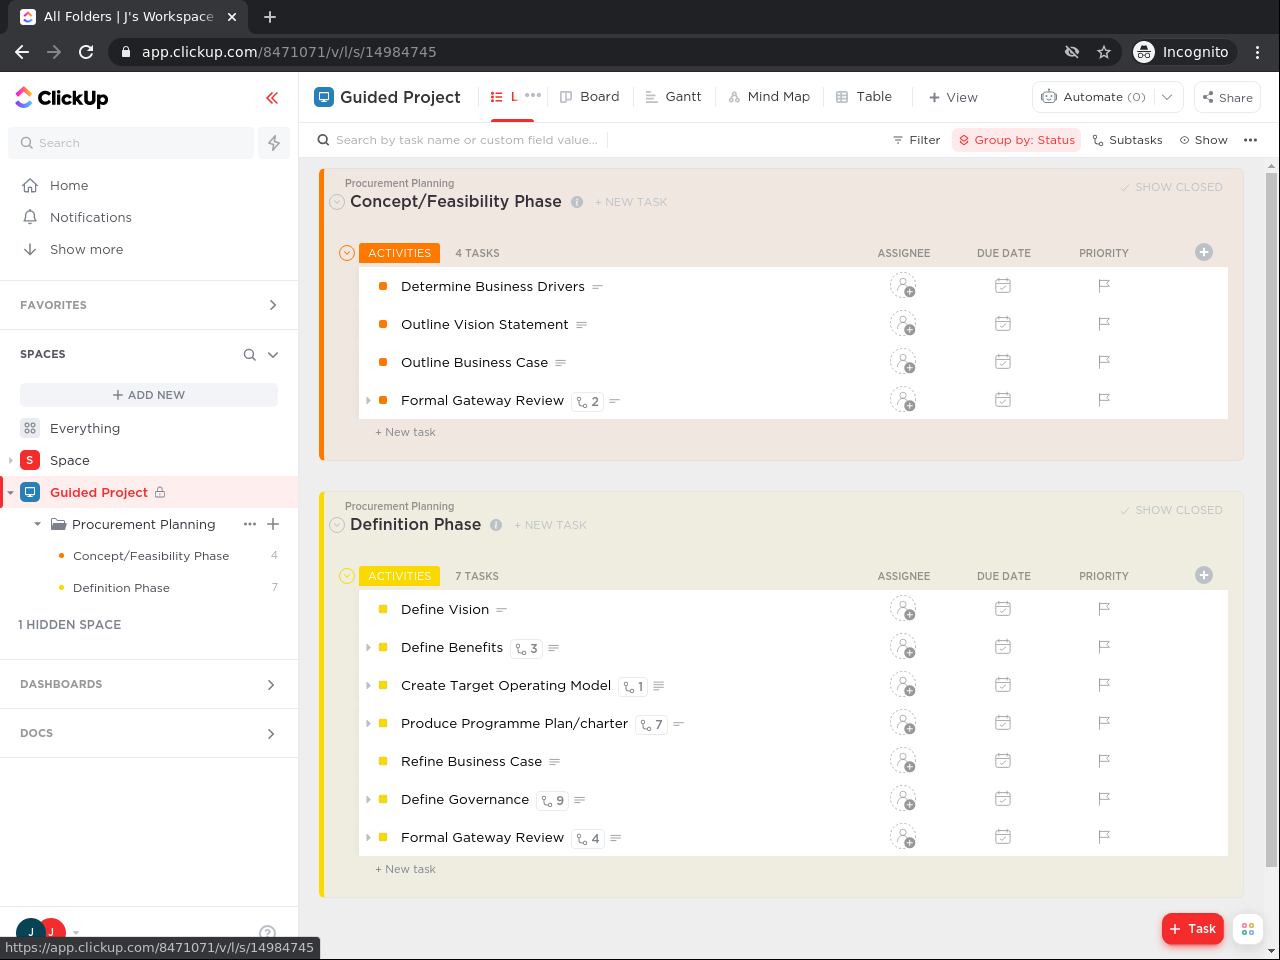
Task: Toggle Subtasks display in toolbar
Action: point(1127,140)
